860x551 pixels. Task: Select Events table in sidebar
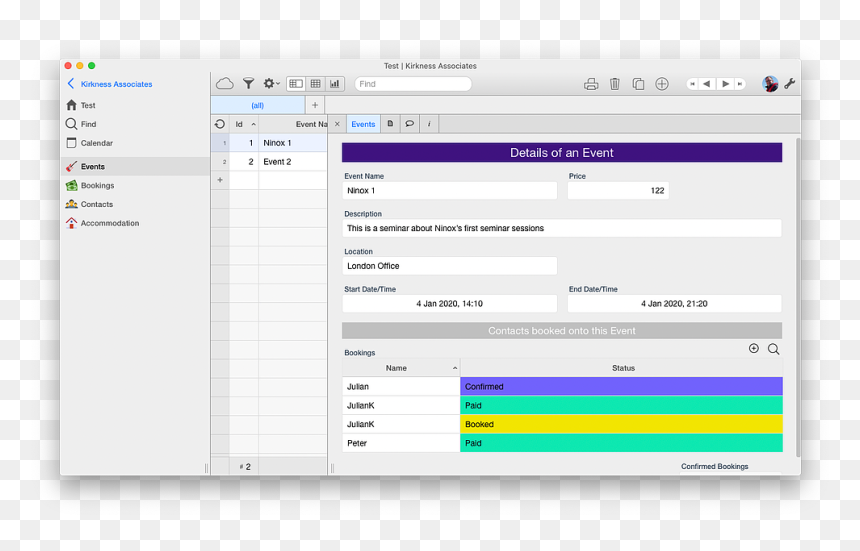click(x=135, y=167)
